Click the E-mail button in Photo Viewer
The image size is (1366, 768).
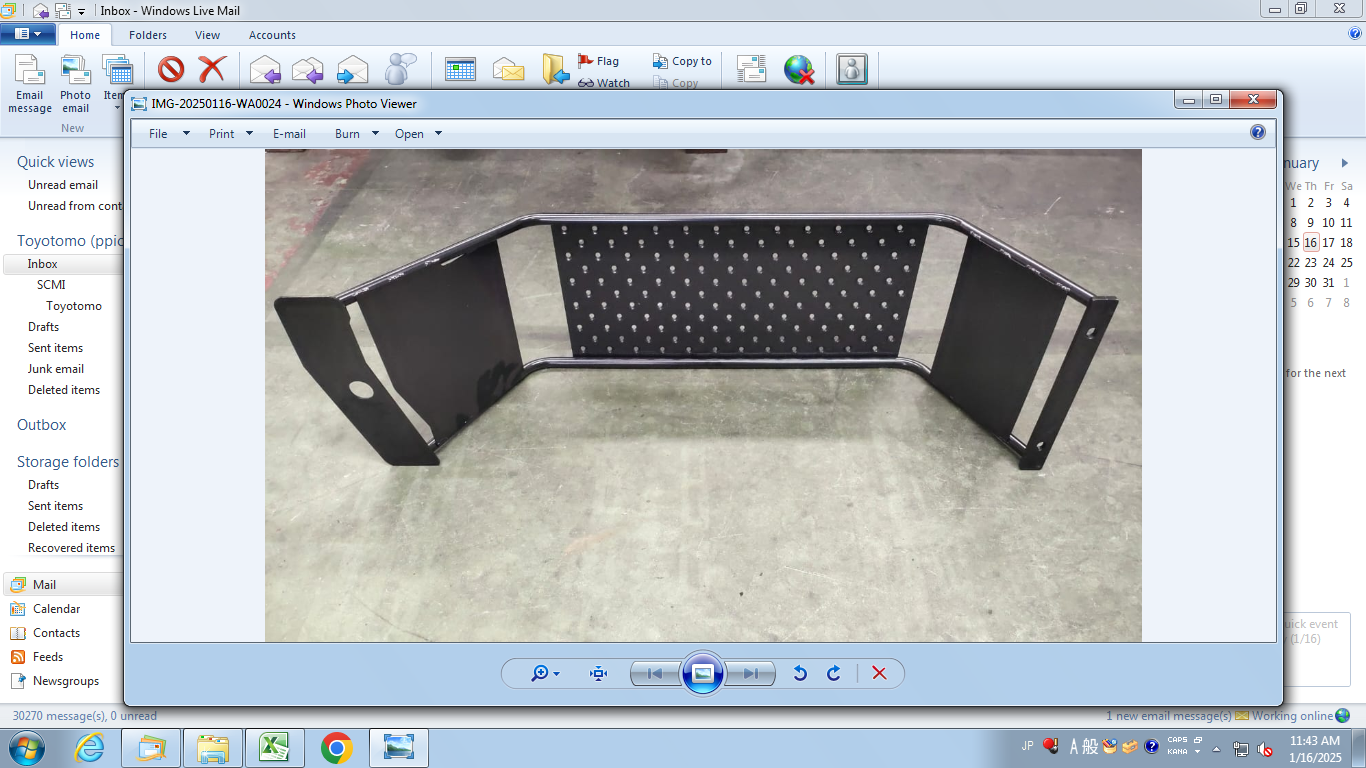pyautogui.click(x=290, y=133)
